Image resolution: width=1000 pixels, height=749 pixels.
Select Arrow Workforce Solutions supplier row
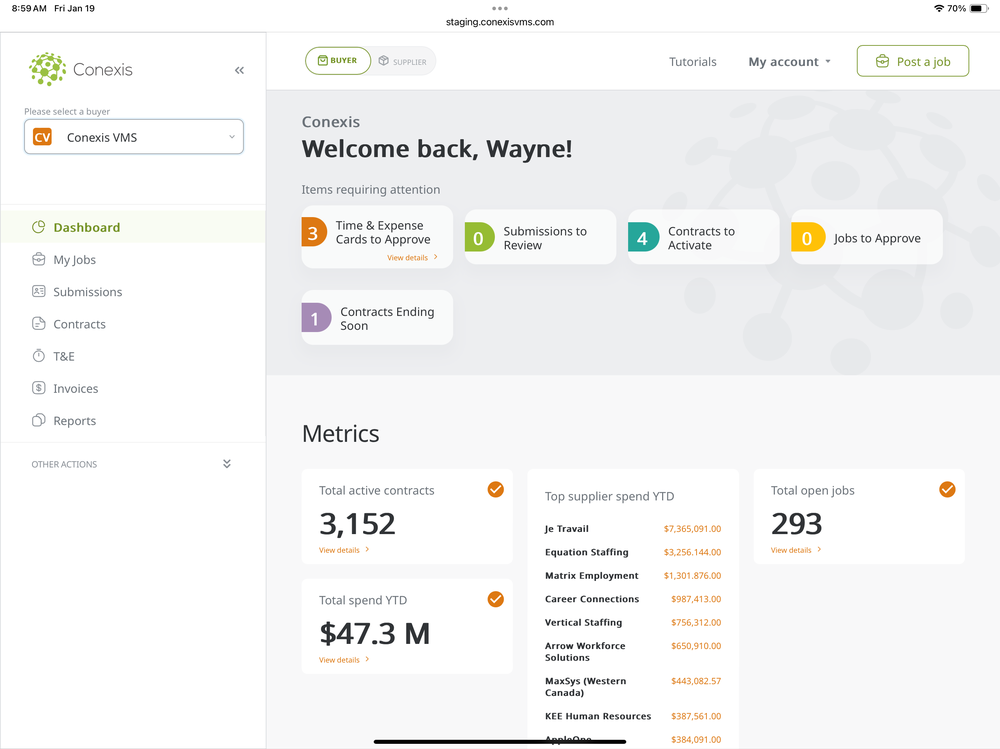[x=633, y=651]
